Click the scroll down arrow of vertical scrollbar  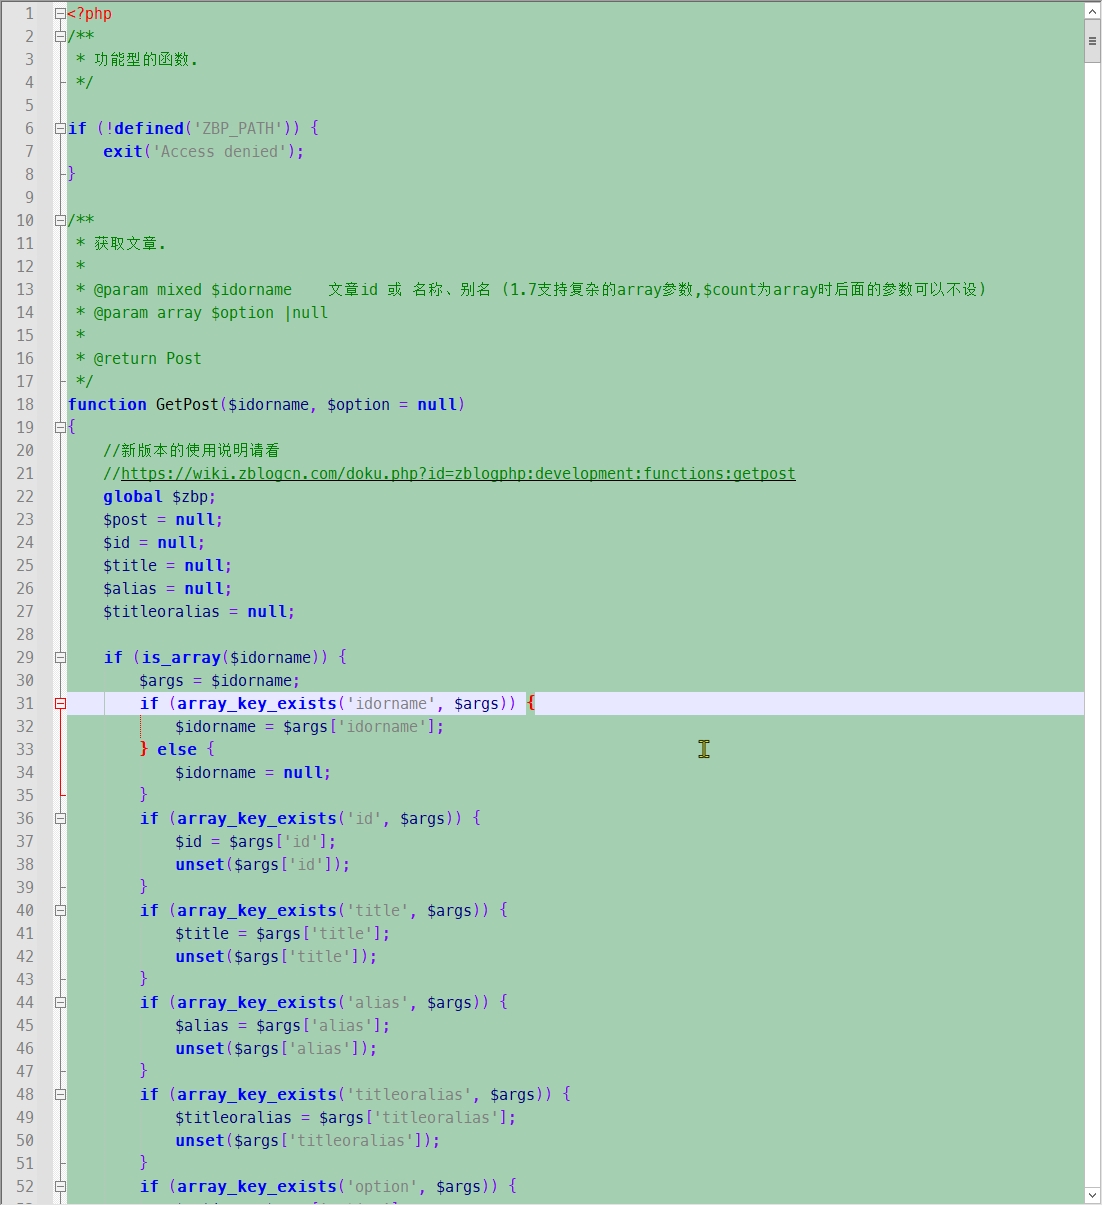click(1093, 1195)
